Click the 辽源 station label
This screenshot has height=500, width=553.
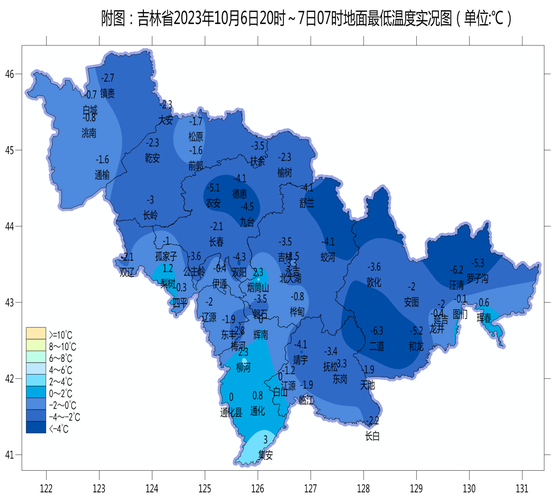click(x=209, y=317)
